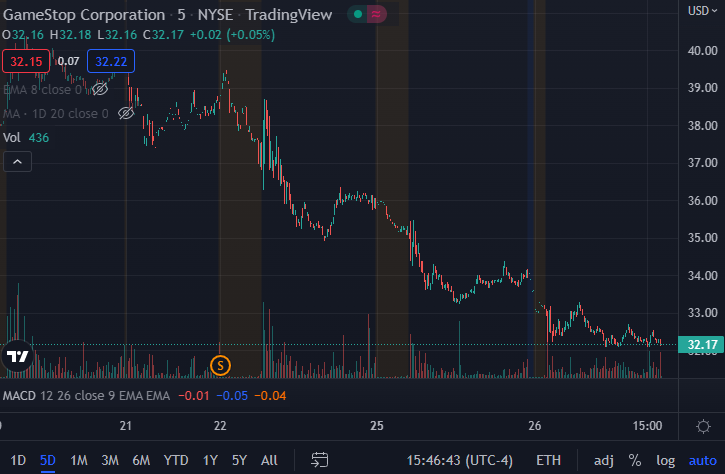Select the 1Y time range
This screenshot has height=474, width=725.
click(210, 460)
